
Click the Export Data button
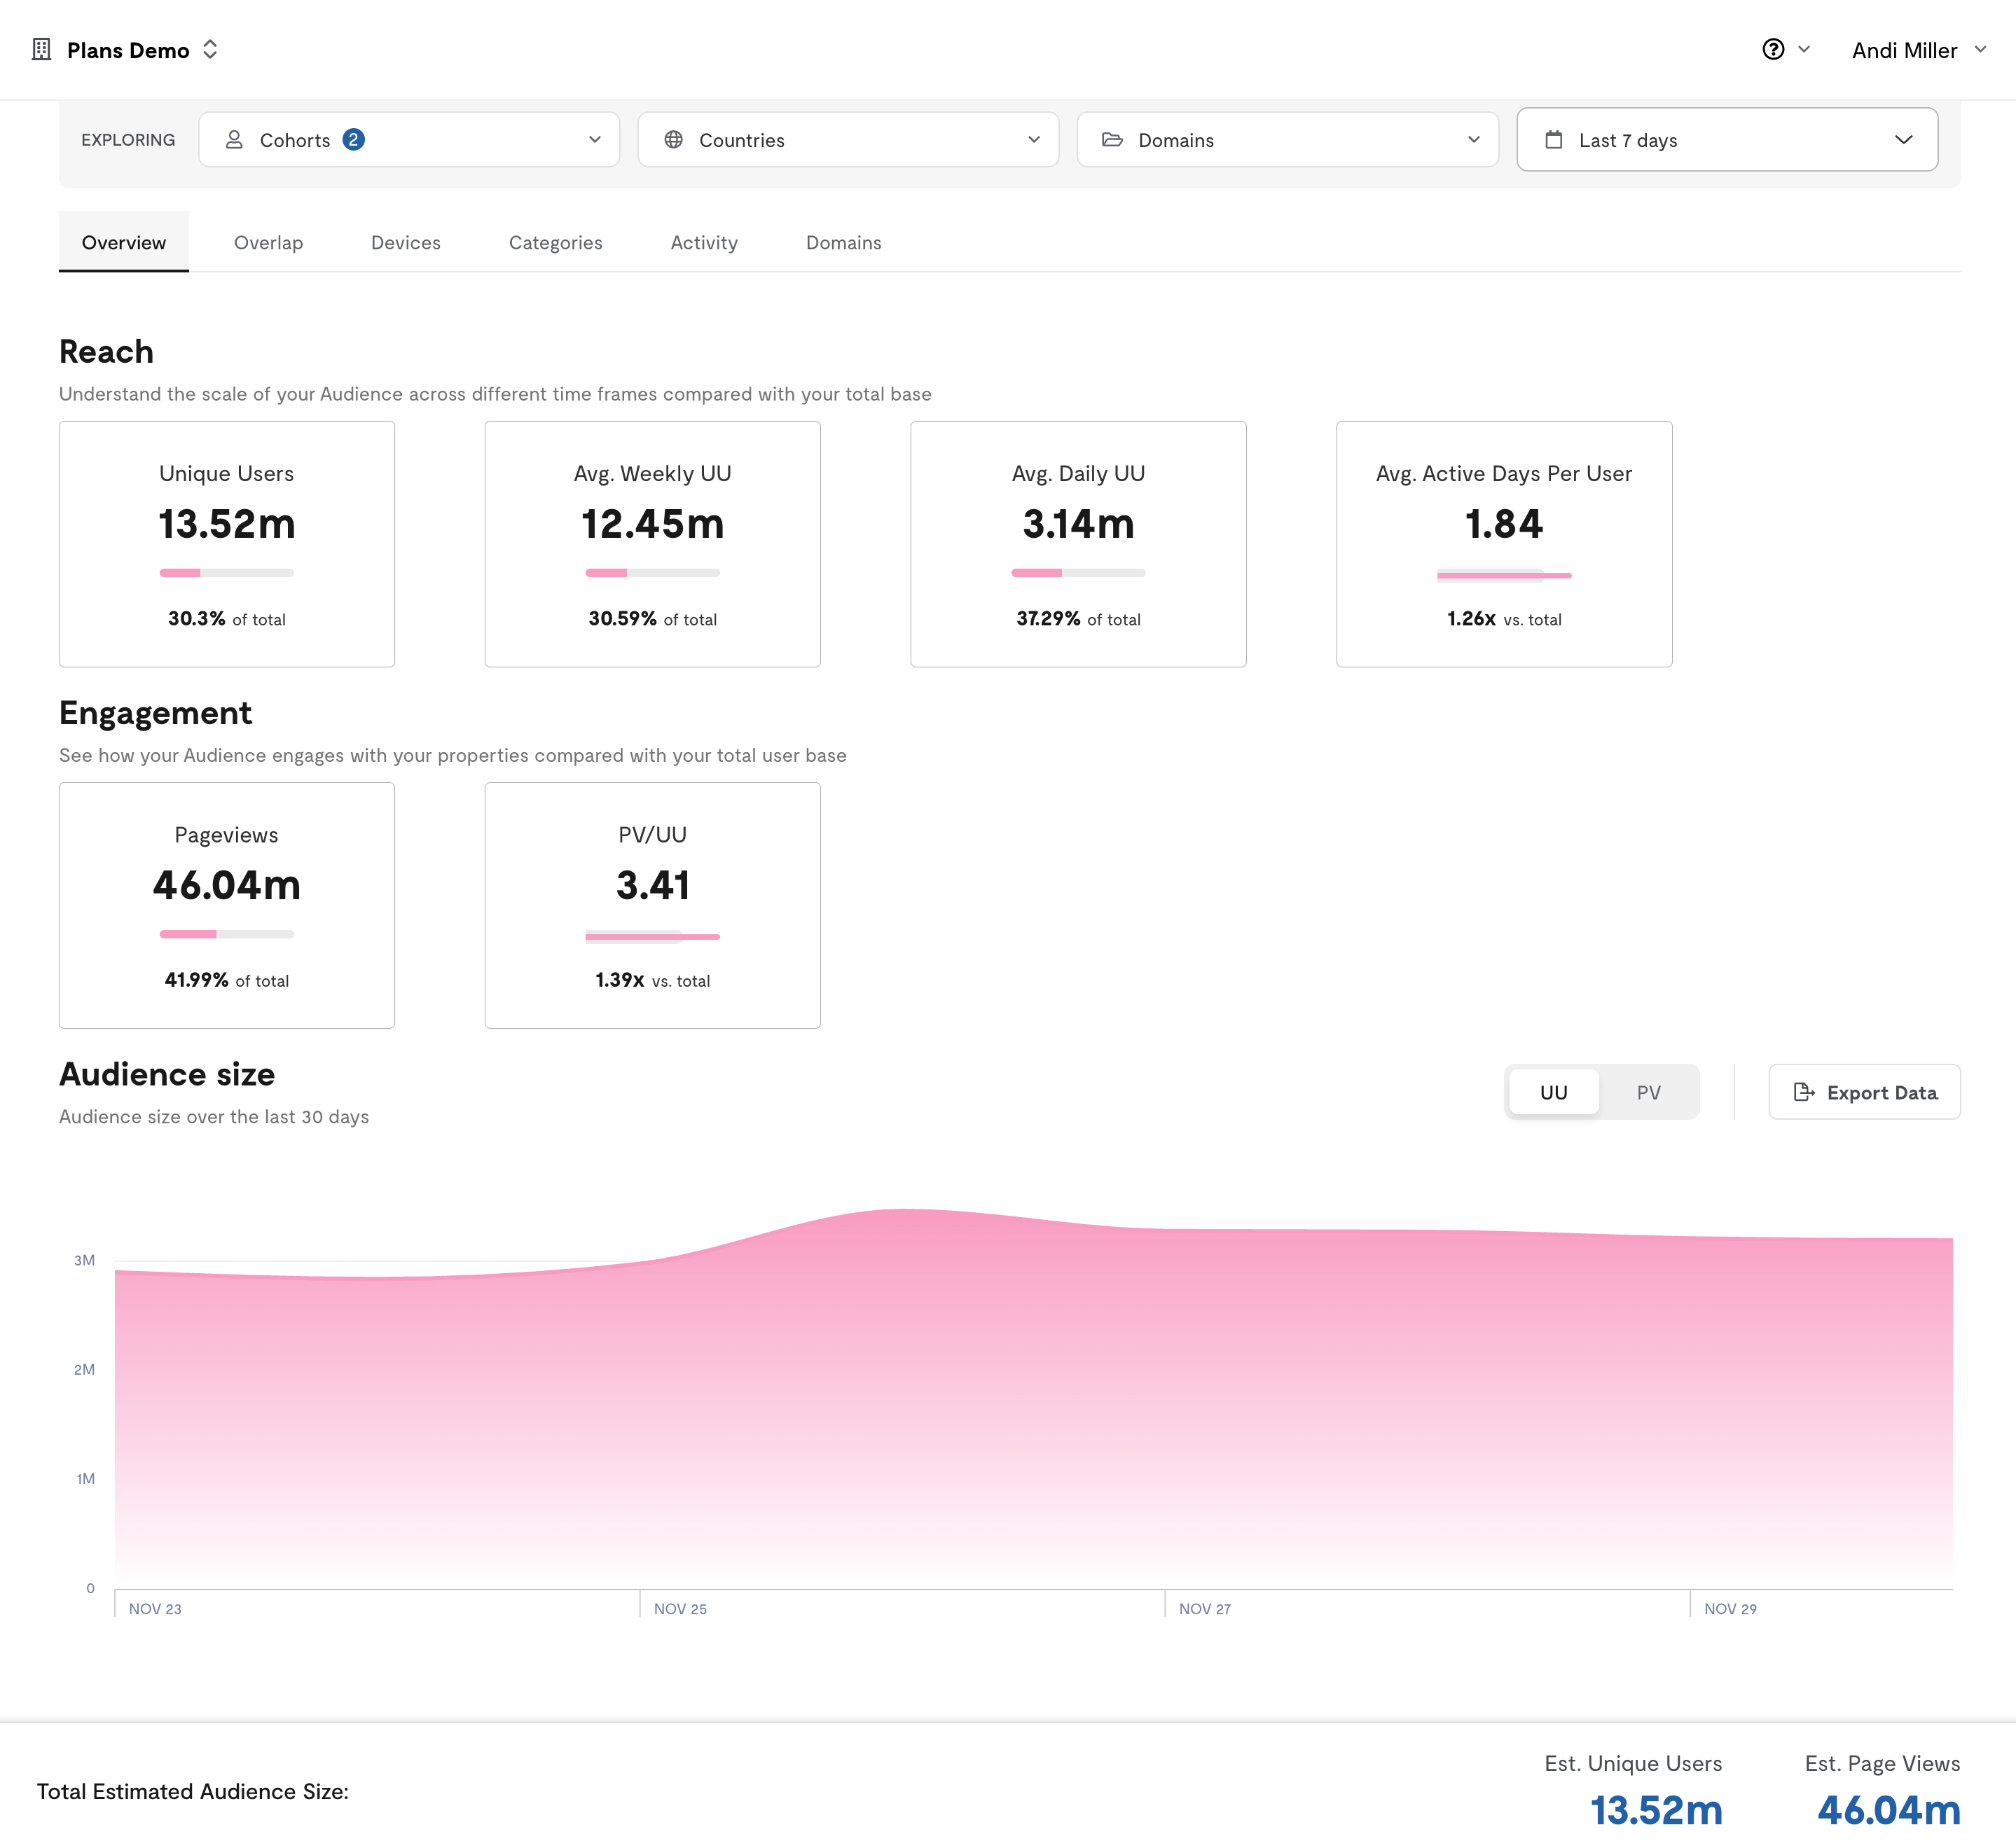point(1864,1092)
